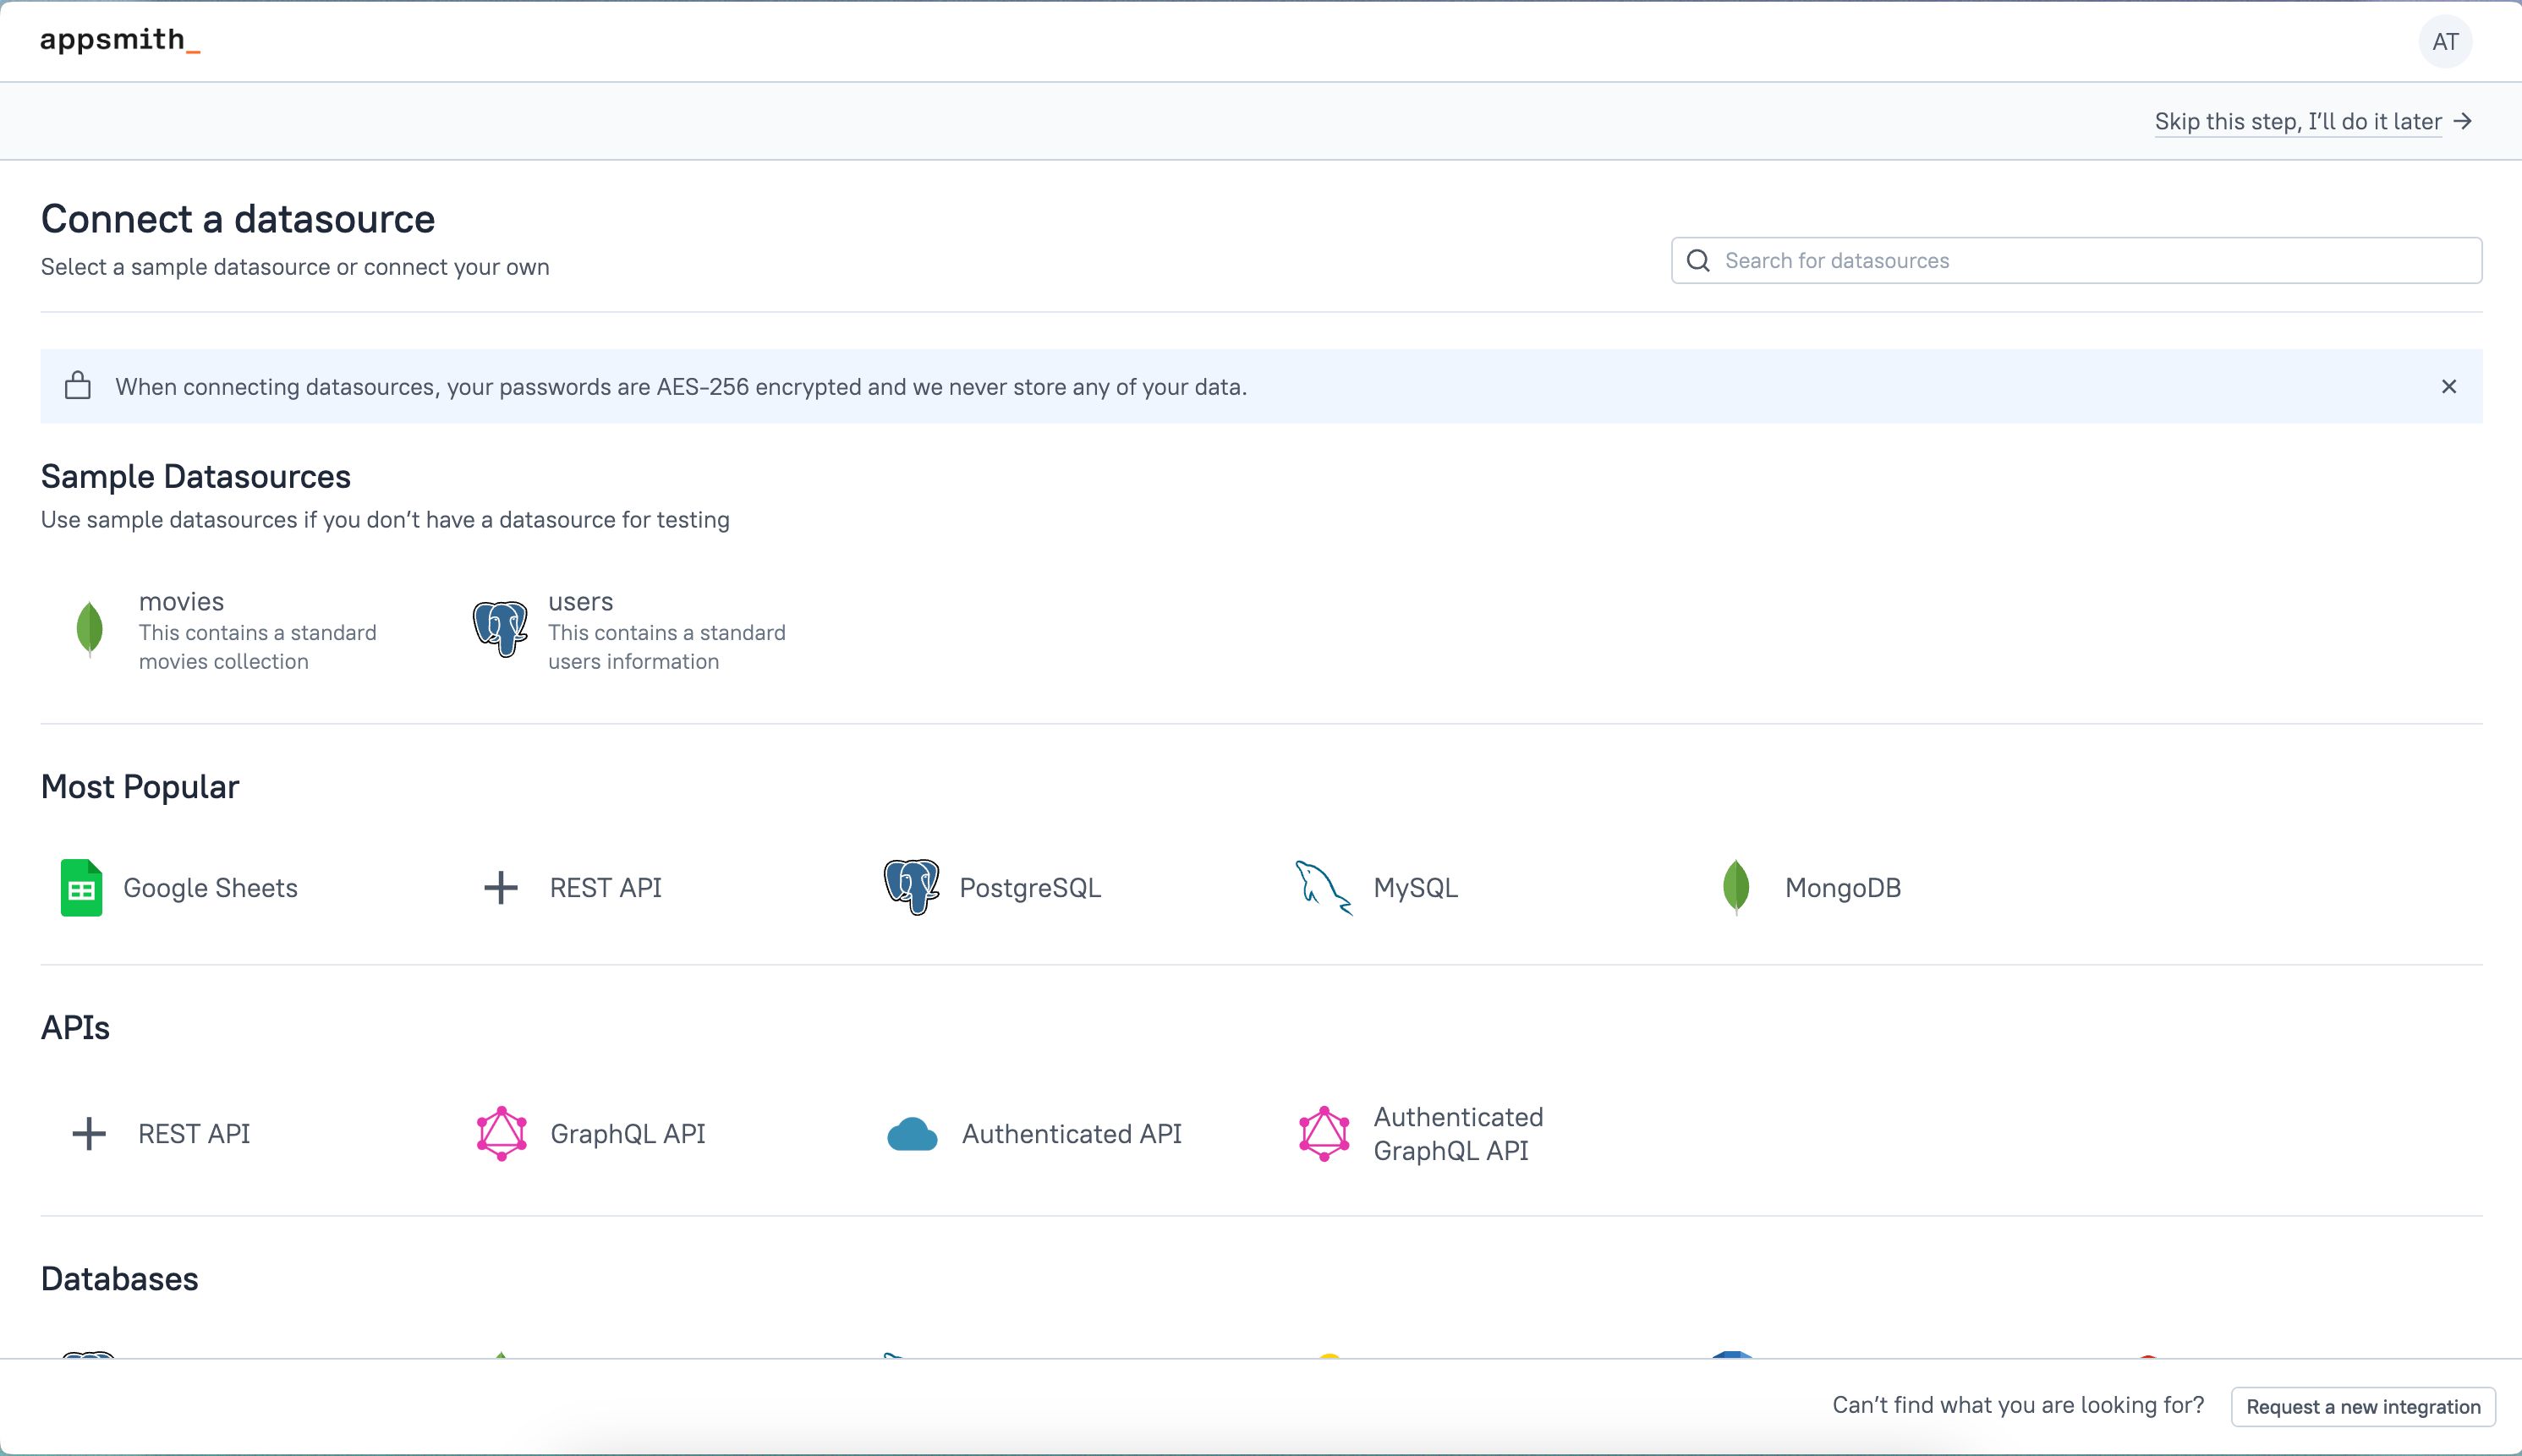Viewport: 2522px width, 1456px height.
Task: Click the PostgreSQL elephant icon in Most Popular
Action: coord(911,886)
